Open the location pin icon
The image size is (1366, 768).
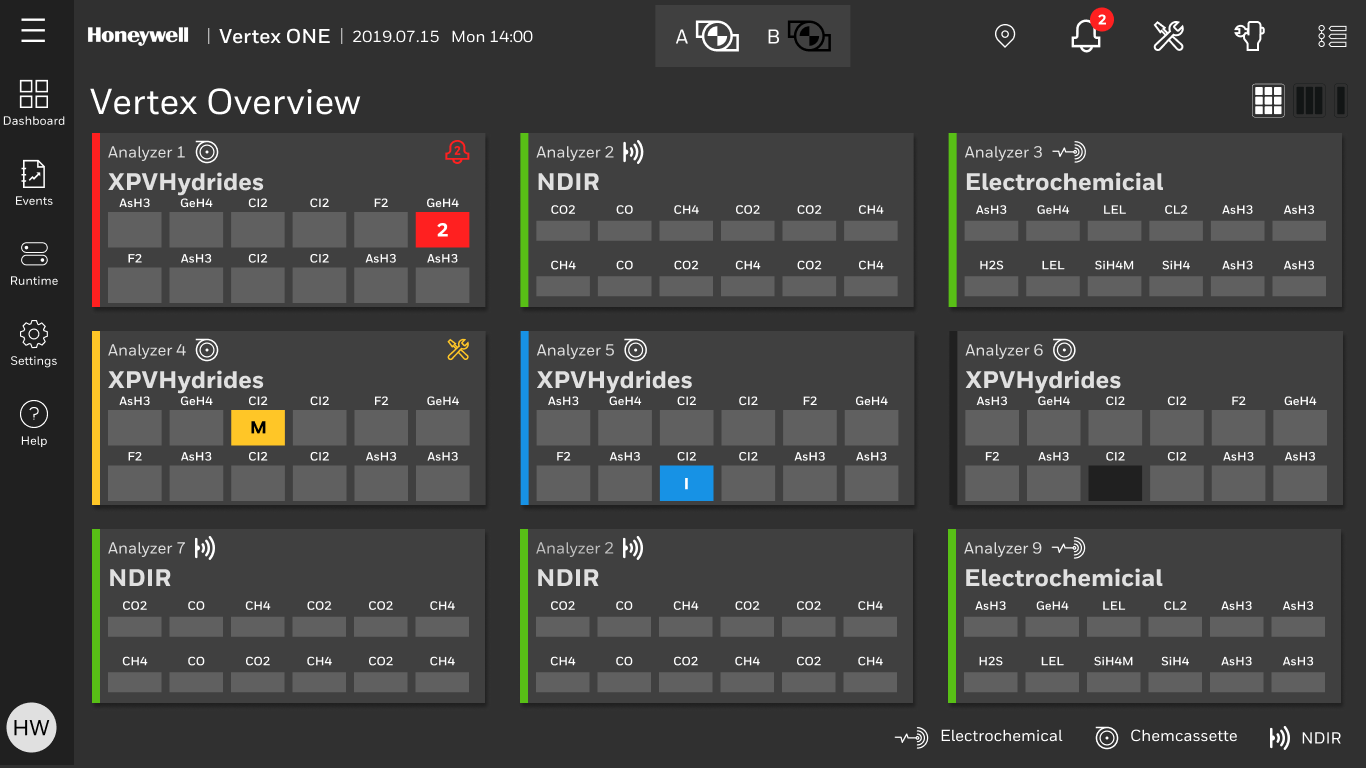(1005, 36)
